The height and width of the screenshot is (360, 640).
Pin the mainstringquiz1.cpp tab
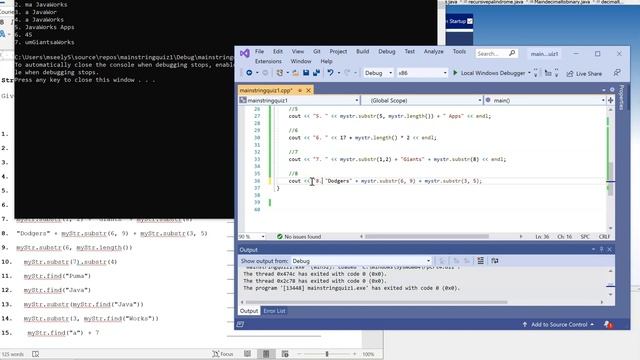point(300,90)
